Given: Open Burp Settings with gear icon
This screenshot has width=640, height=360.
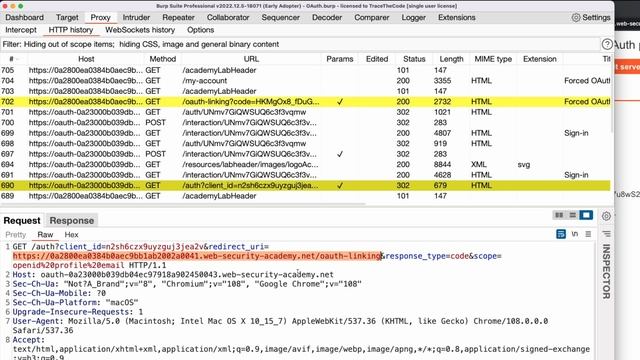Looking at the screenshot, I should (x=591, y=18).
